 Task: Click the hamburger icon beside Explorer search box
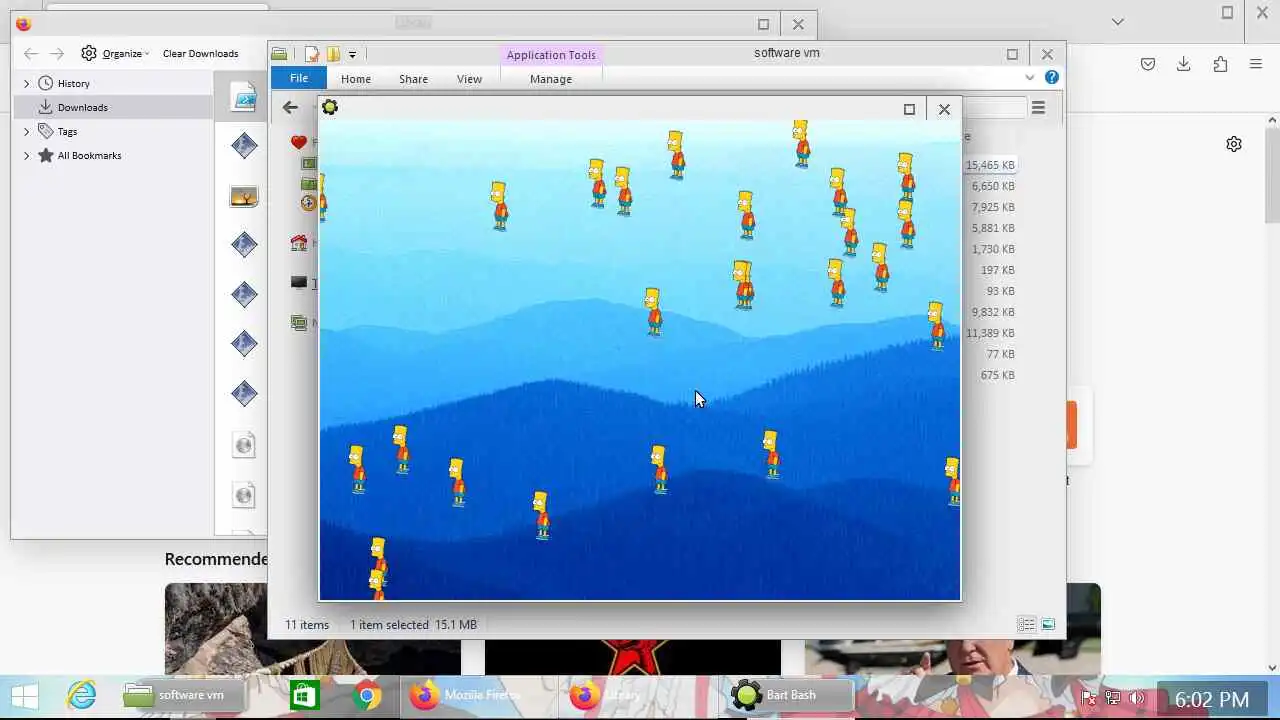click(1038, 108)
